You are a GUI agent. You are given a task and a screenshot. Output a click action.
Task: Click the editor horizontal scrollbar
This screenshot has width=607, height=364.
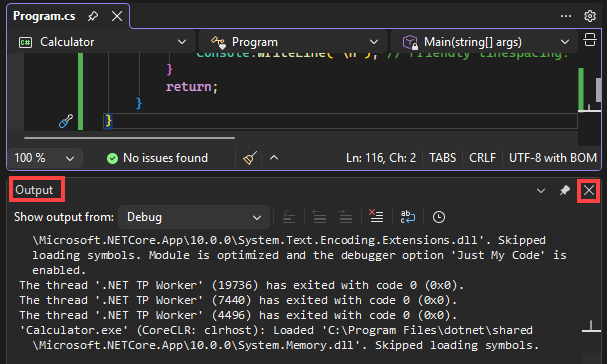click(129, 137)
